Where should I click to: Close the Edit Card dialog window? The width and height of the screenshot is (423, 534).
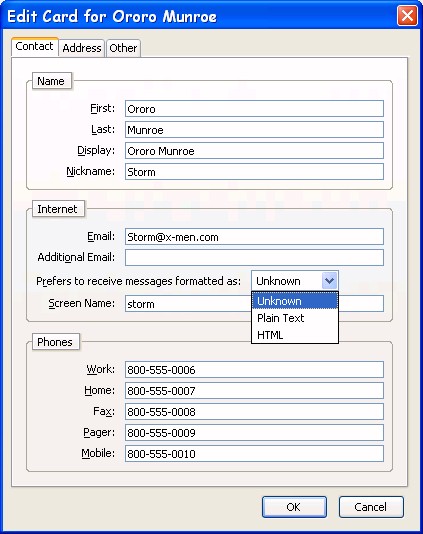407,15
